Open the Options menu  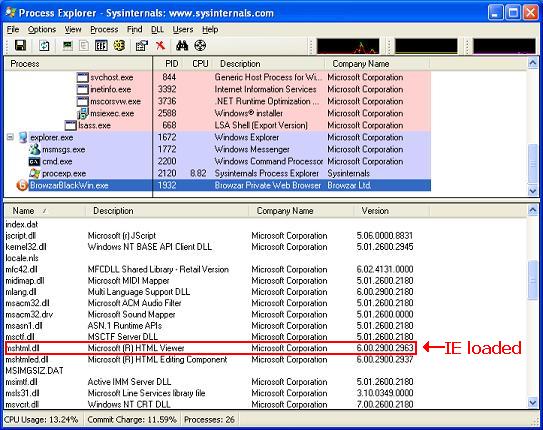(x=42, y=29)
